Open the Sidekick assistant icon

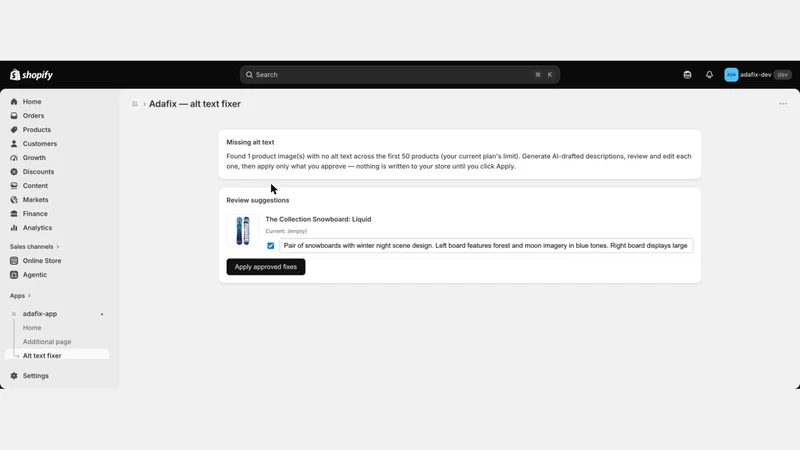coord(687,74)
